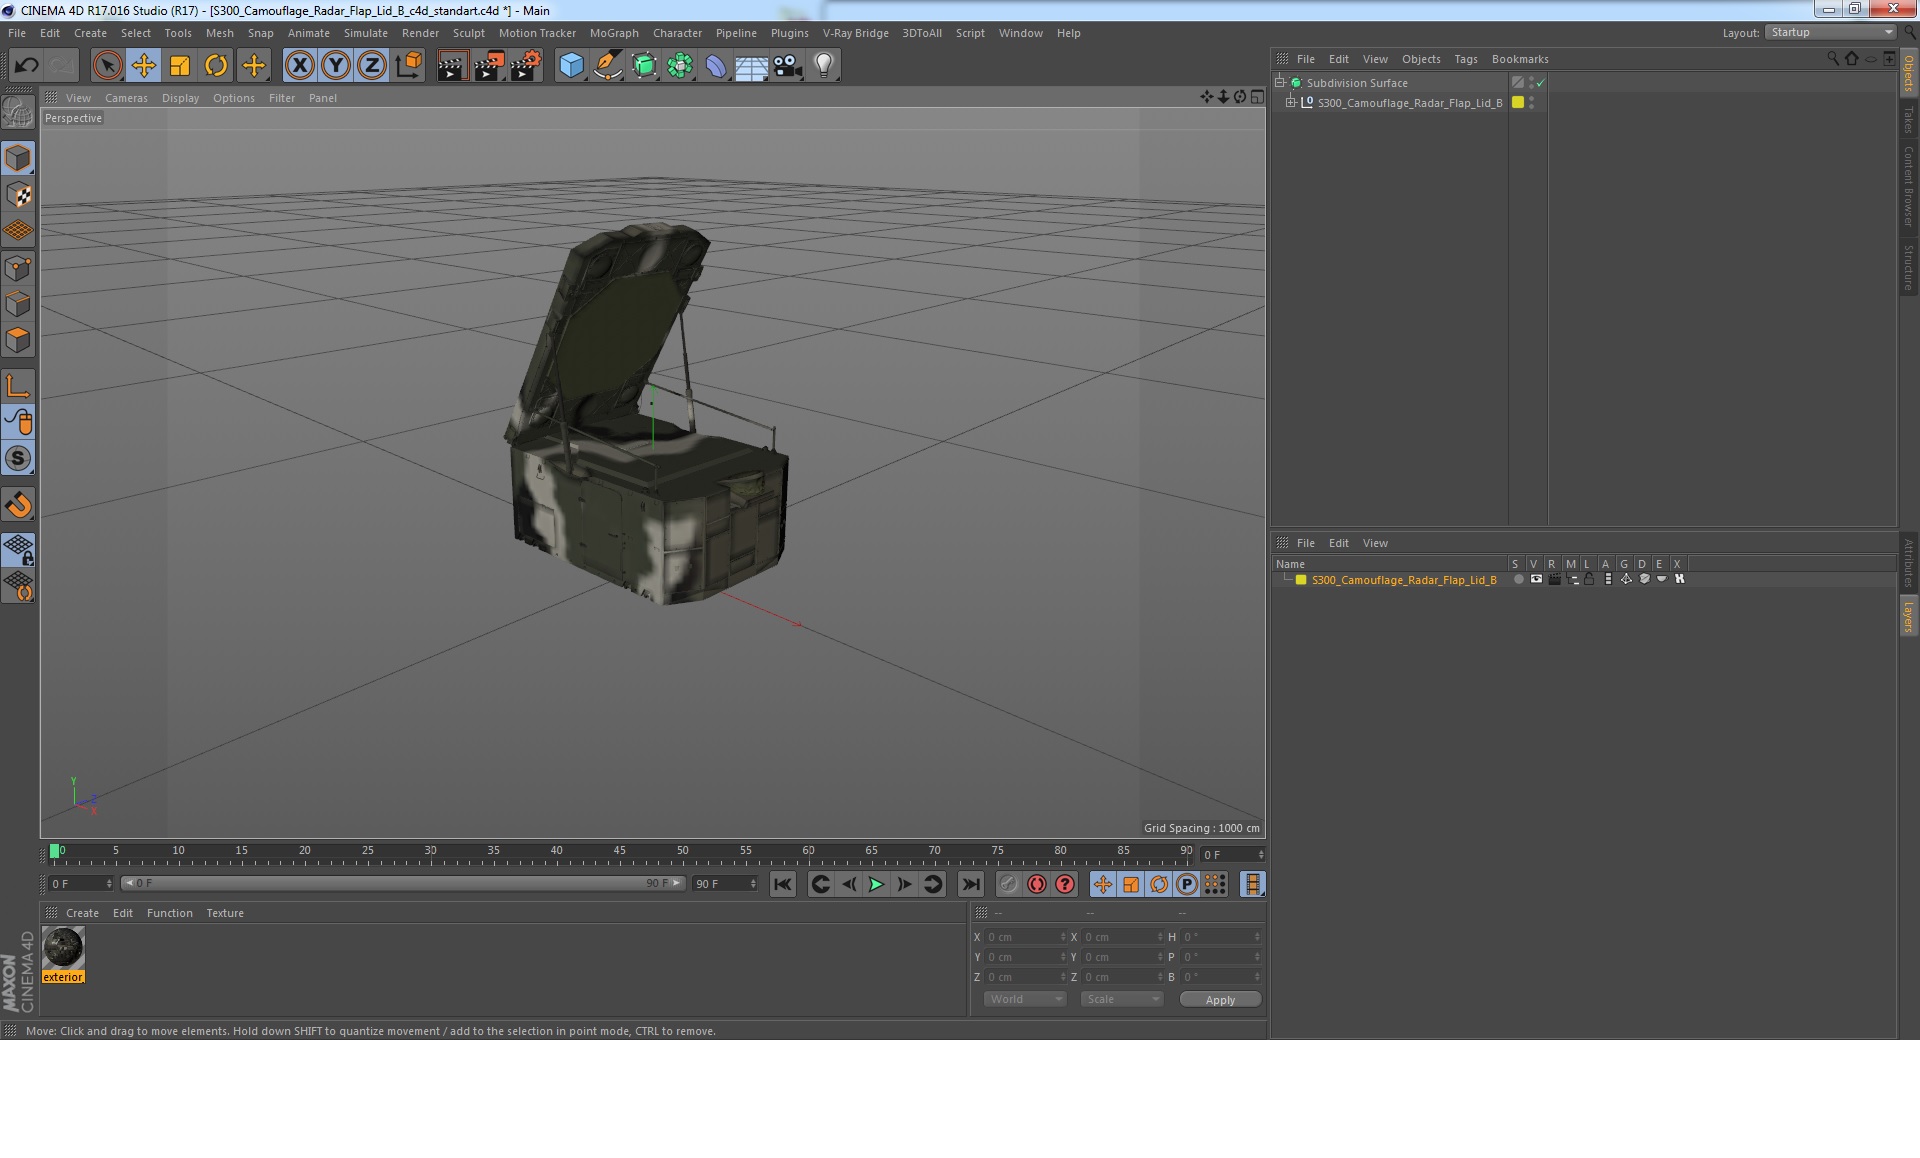Click the Array modeling object icon

pos(680,66)
